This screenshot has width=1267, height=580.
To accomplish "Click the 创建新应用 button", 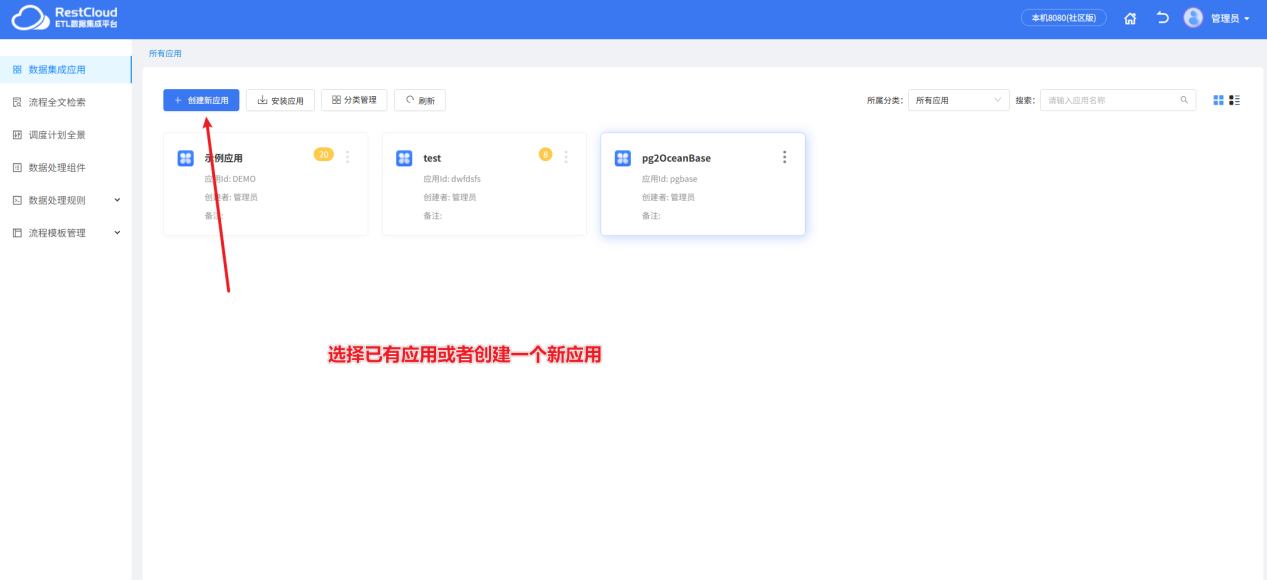I will [x=201, y=100].
